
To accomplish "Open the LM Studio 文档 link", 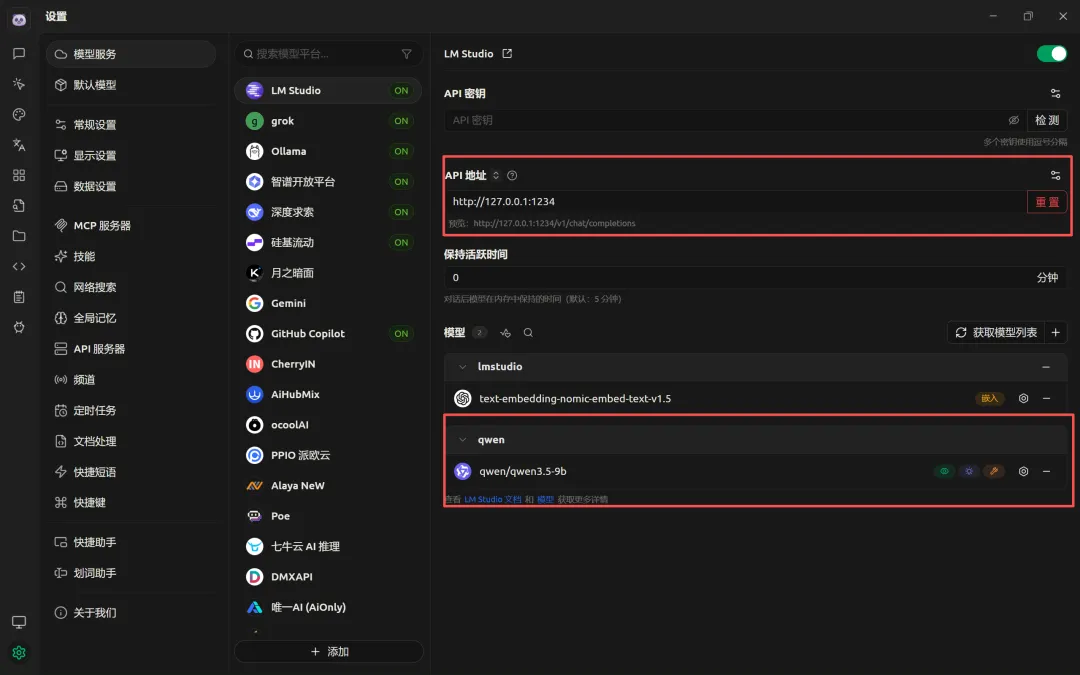I will click(492, 499).
